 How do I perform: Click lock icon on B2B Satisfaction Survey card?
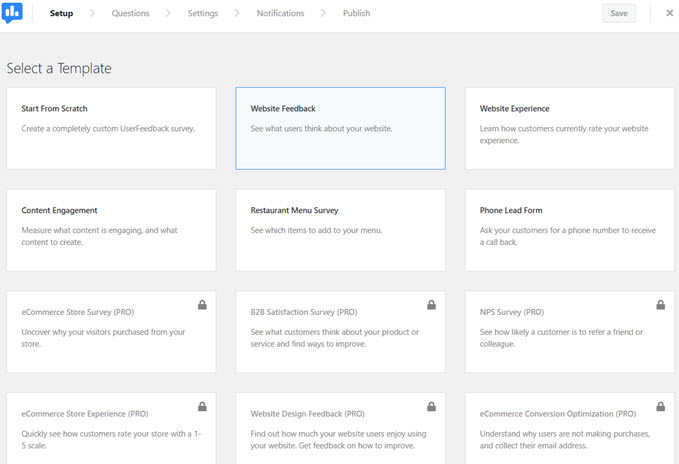point(431,305)
